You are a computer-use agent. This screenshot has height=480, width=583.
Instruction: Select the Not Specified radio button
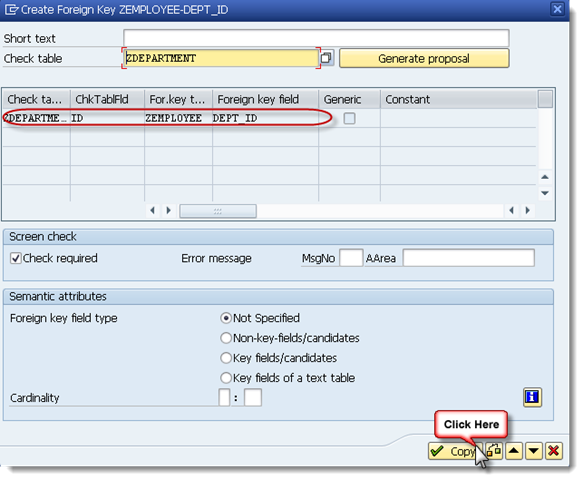226,318
